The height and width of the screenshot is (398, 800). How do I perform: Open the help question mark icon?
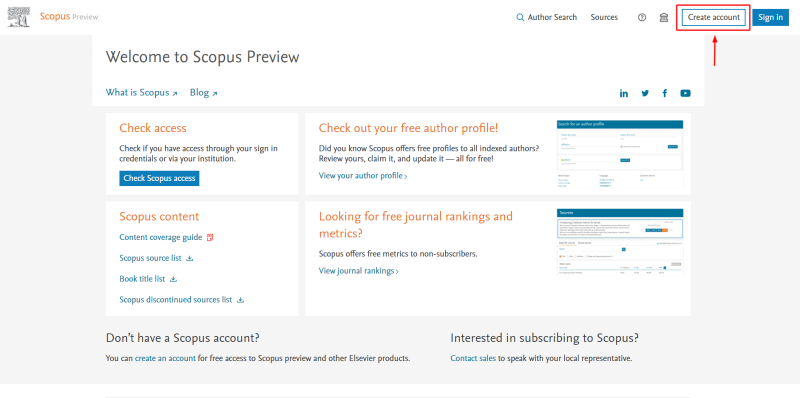coord(642,17)
